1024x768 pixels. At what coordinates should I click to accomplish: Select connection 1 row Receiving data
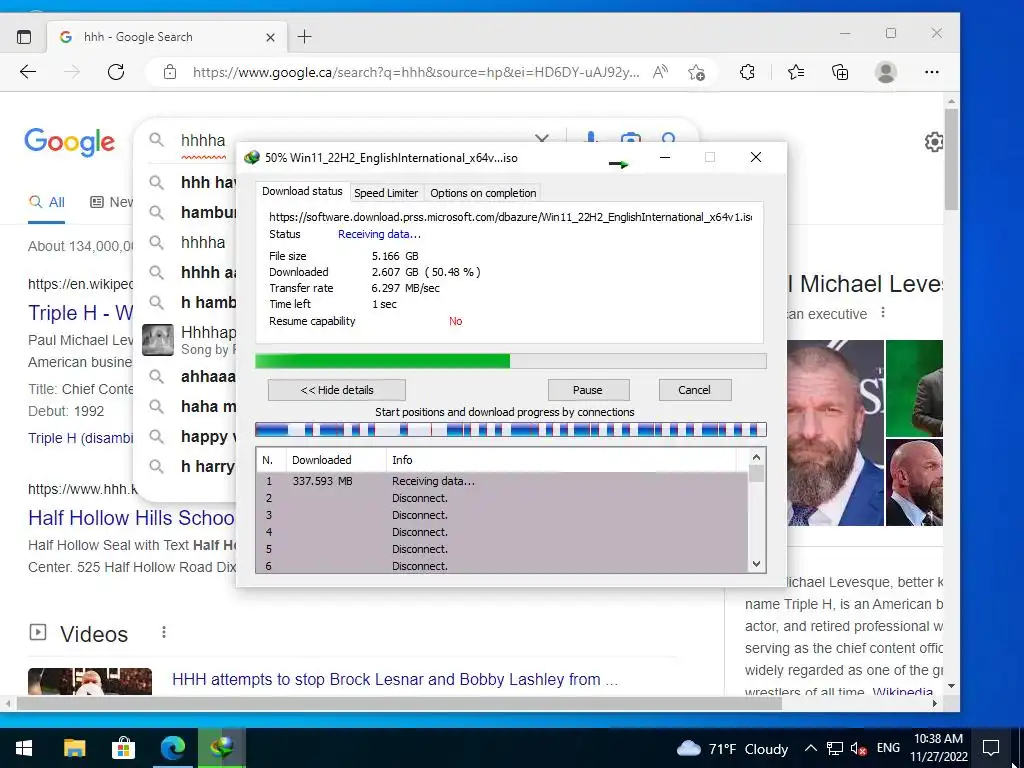[x=502, y=481]
